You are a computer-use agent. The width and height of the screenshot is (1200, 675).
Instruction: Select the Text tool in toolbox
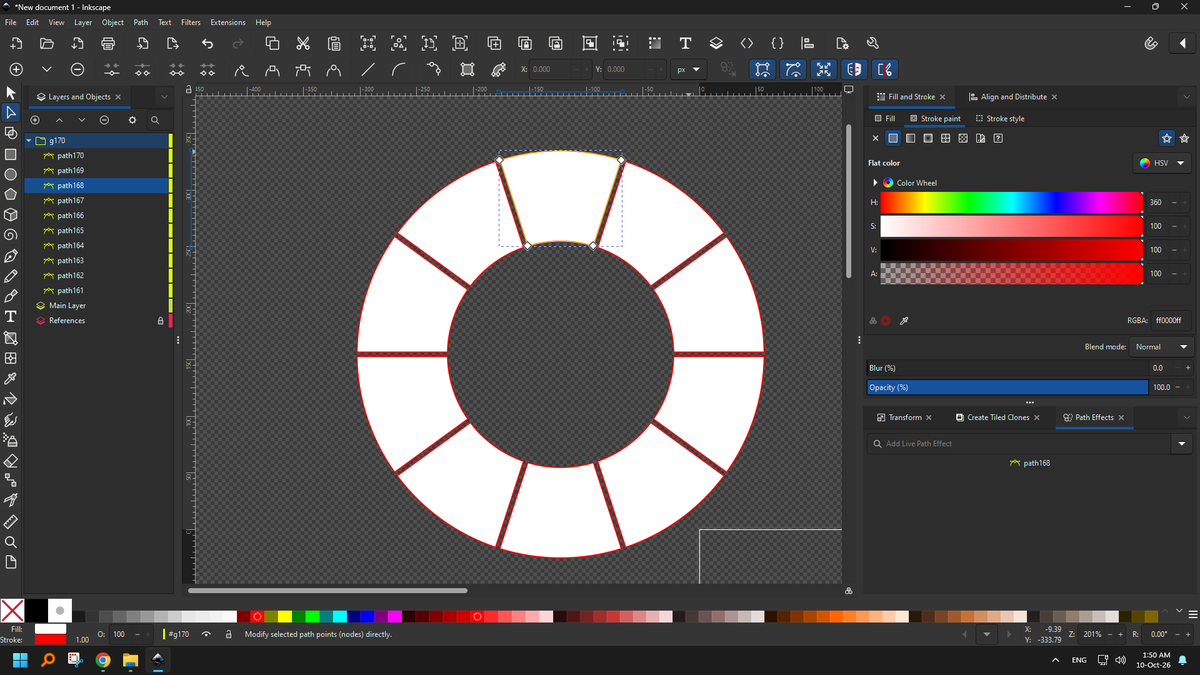(x=11, y=316)
